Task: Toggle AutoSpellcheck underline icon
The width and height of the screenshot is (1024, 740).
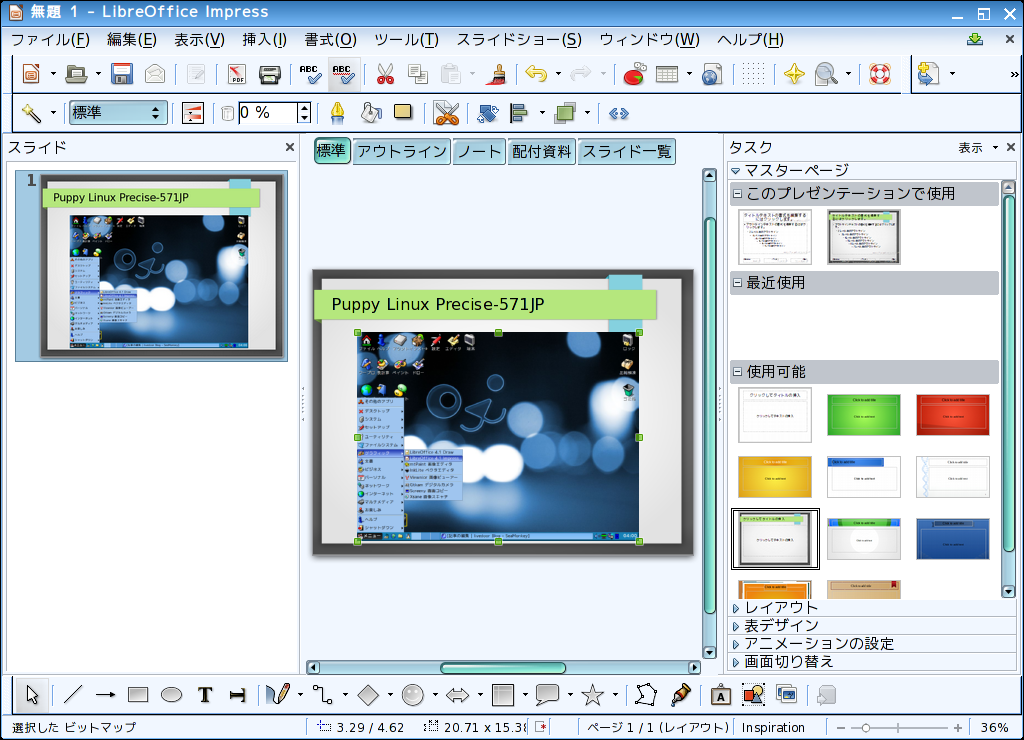Action: tap(344, 74)
